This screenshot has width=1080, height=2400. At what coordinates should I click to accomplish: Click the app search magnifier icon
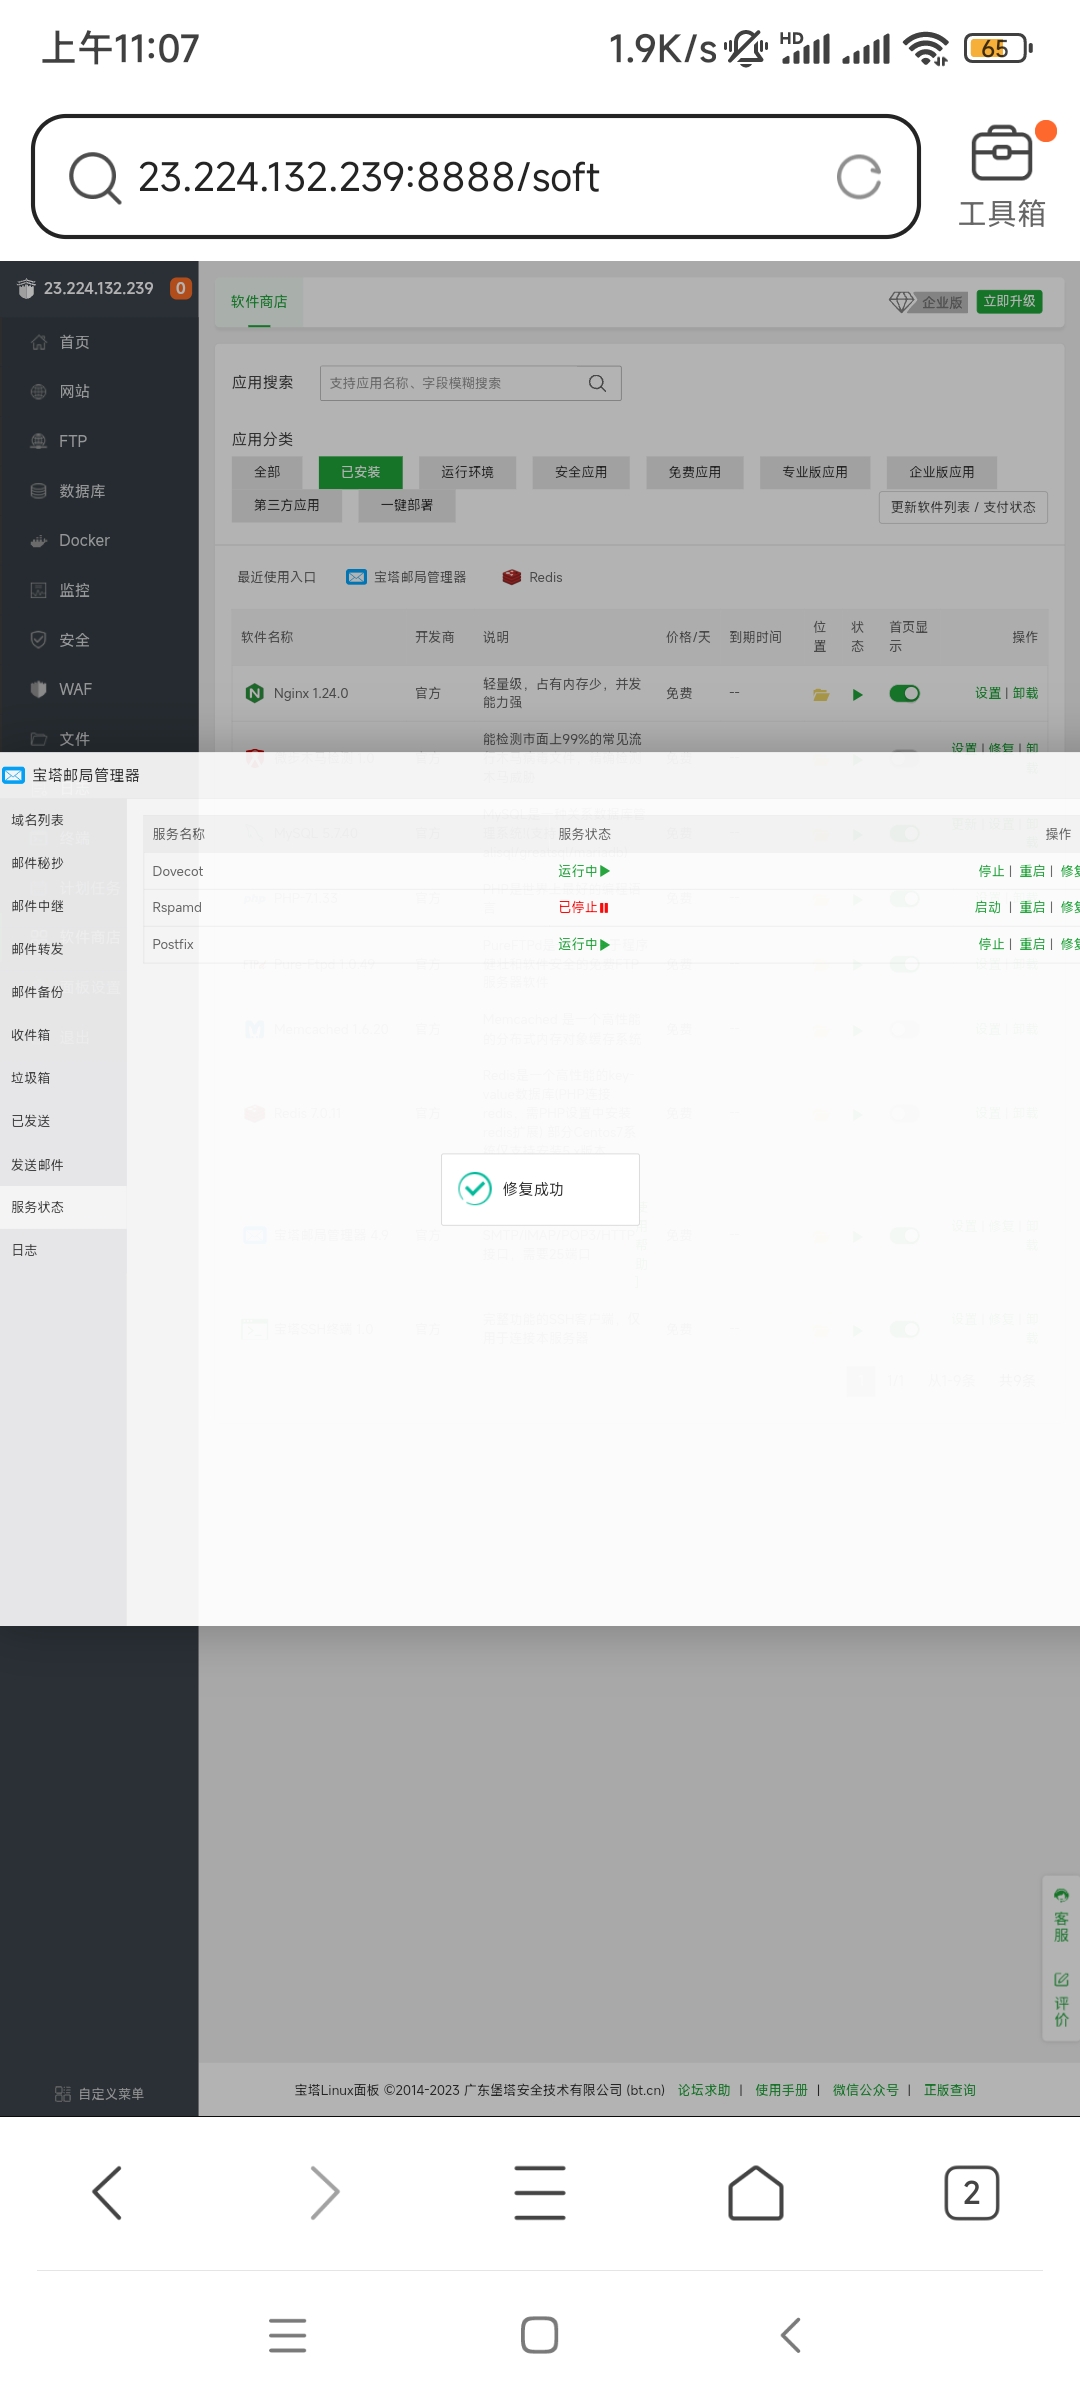[597, 383]
